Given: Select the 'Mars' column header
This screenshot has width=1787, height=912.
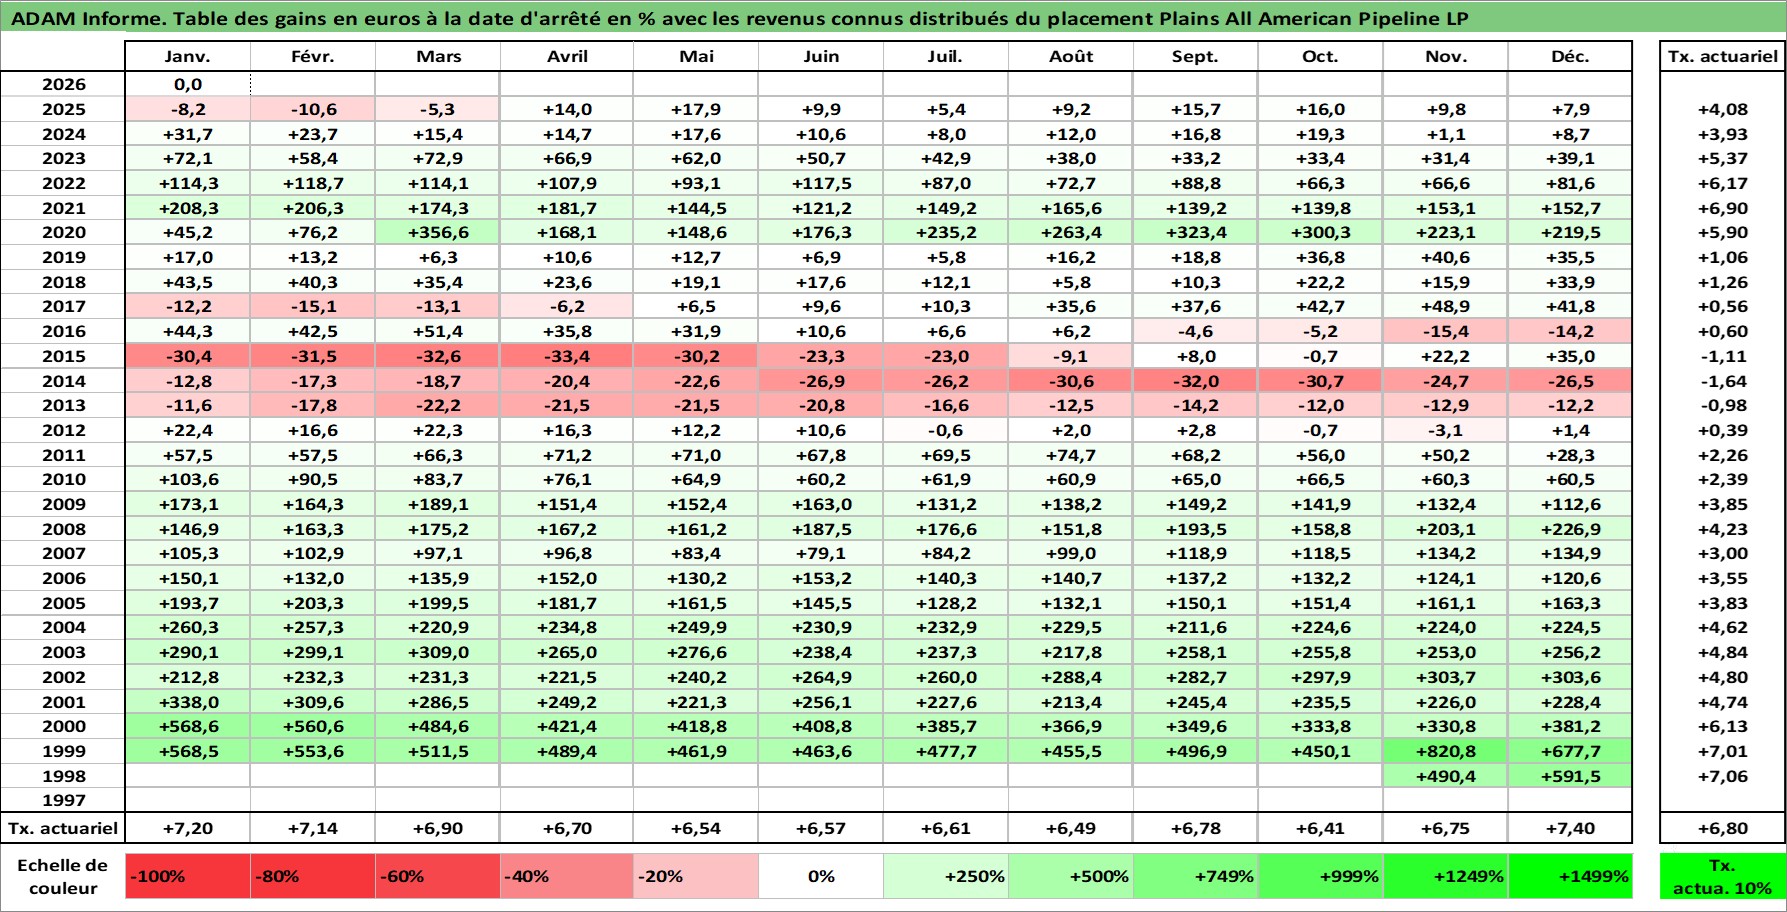Looking at the screenshot, I should pos(438,57).
